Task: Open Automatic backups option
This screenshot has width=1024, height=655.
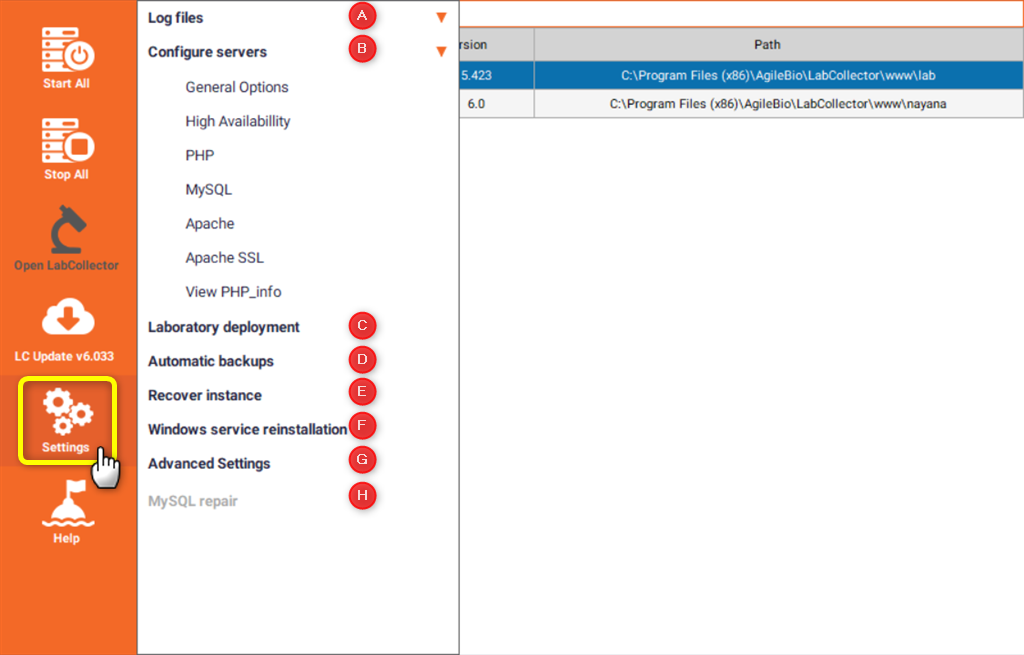Action: 210,361
